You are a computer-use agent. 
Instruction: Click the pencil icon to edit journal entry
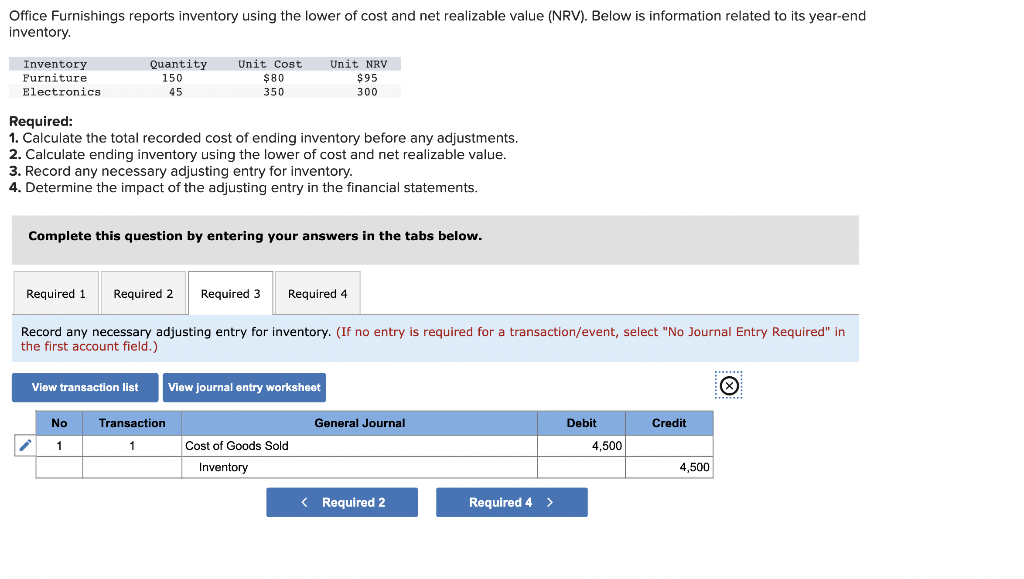click(x=24, y=446)
